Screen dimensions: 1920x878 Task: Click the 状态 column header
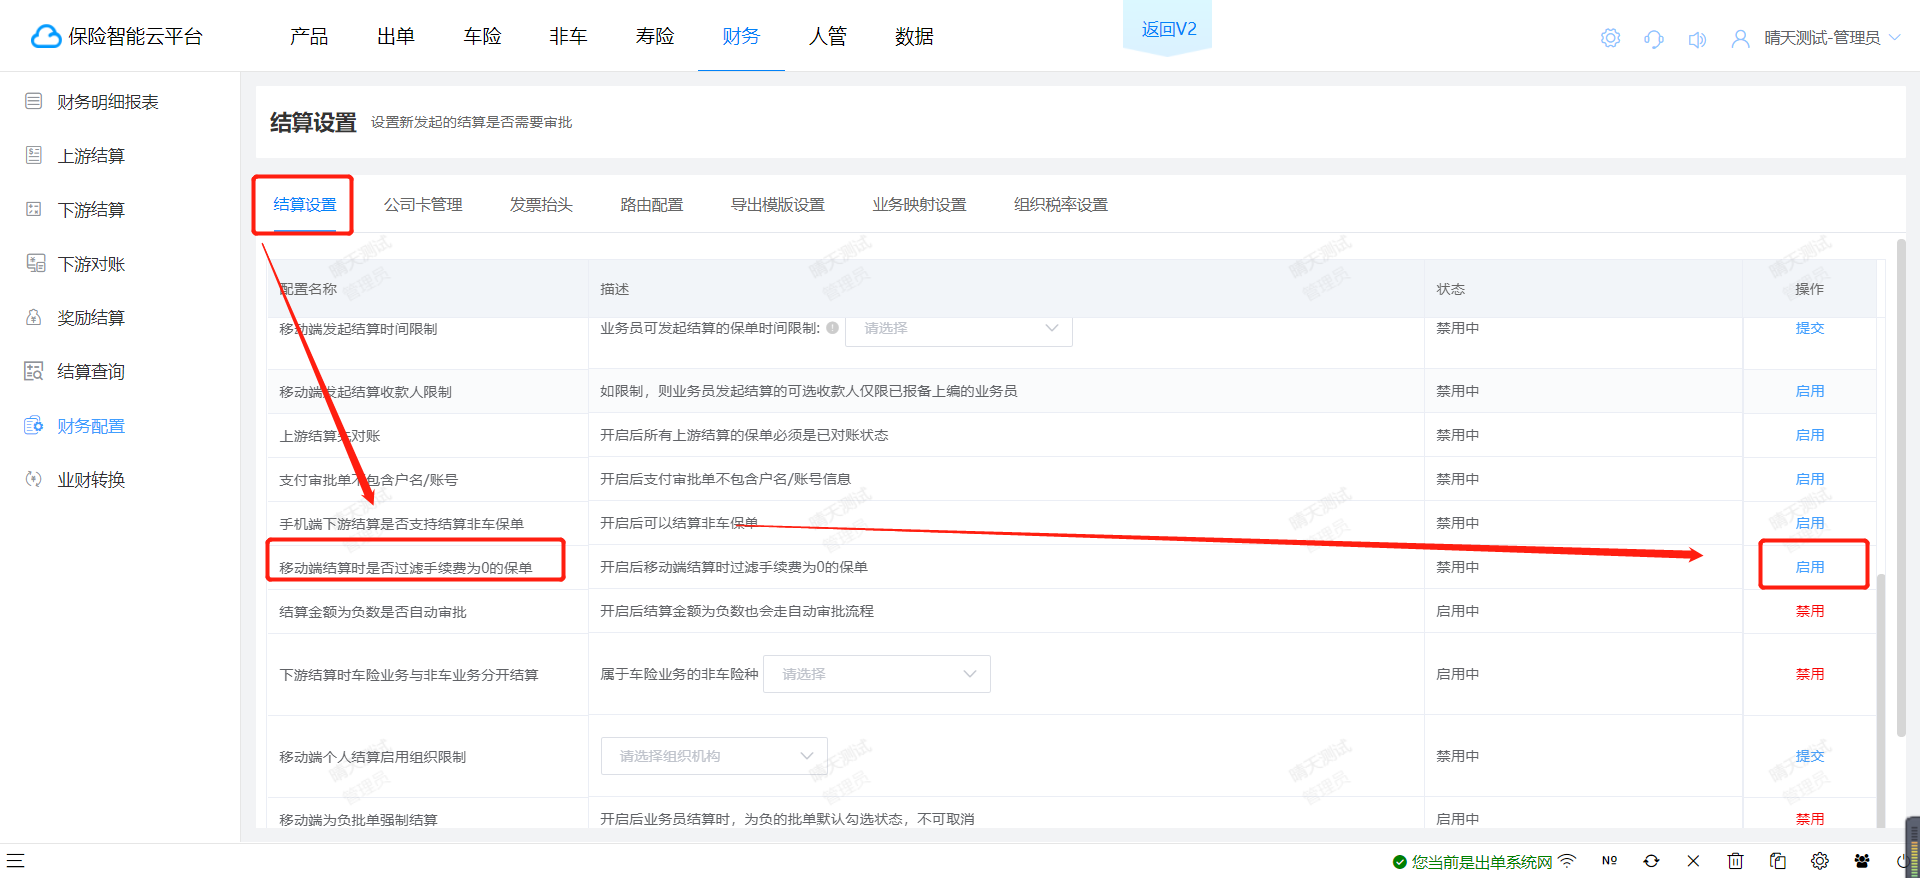[x=1450, y=289]
